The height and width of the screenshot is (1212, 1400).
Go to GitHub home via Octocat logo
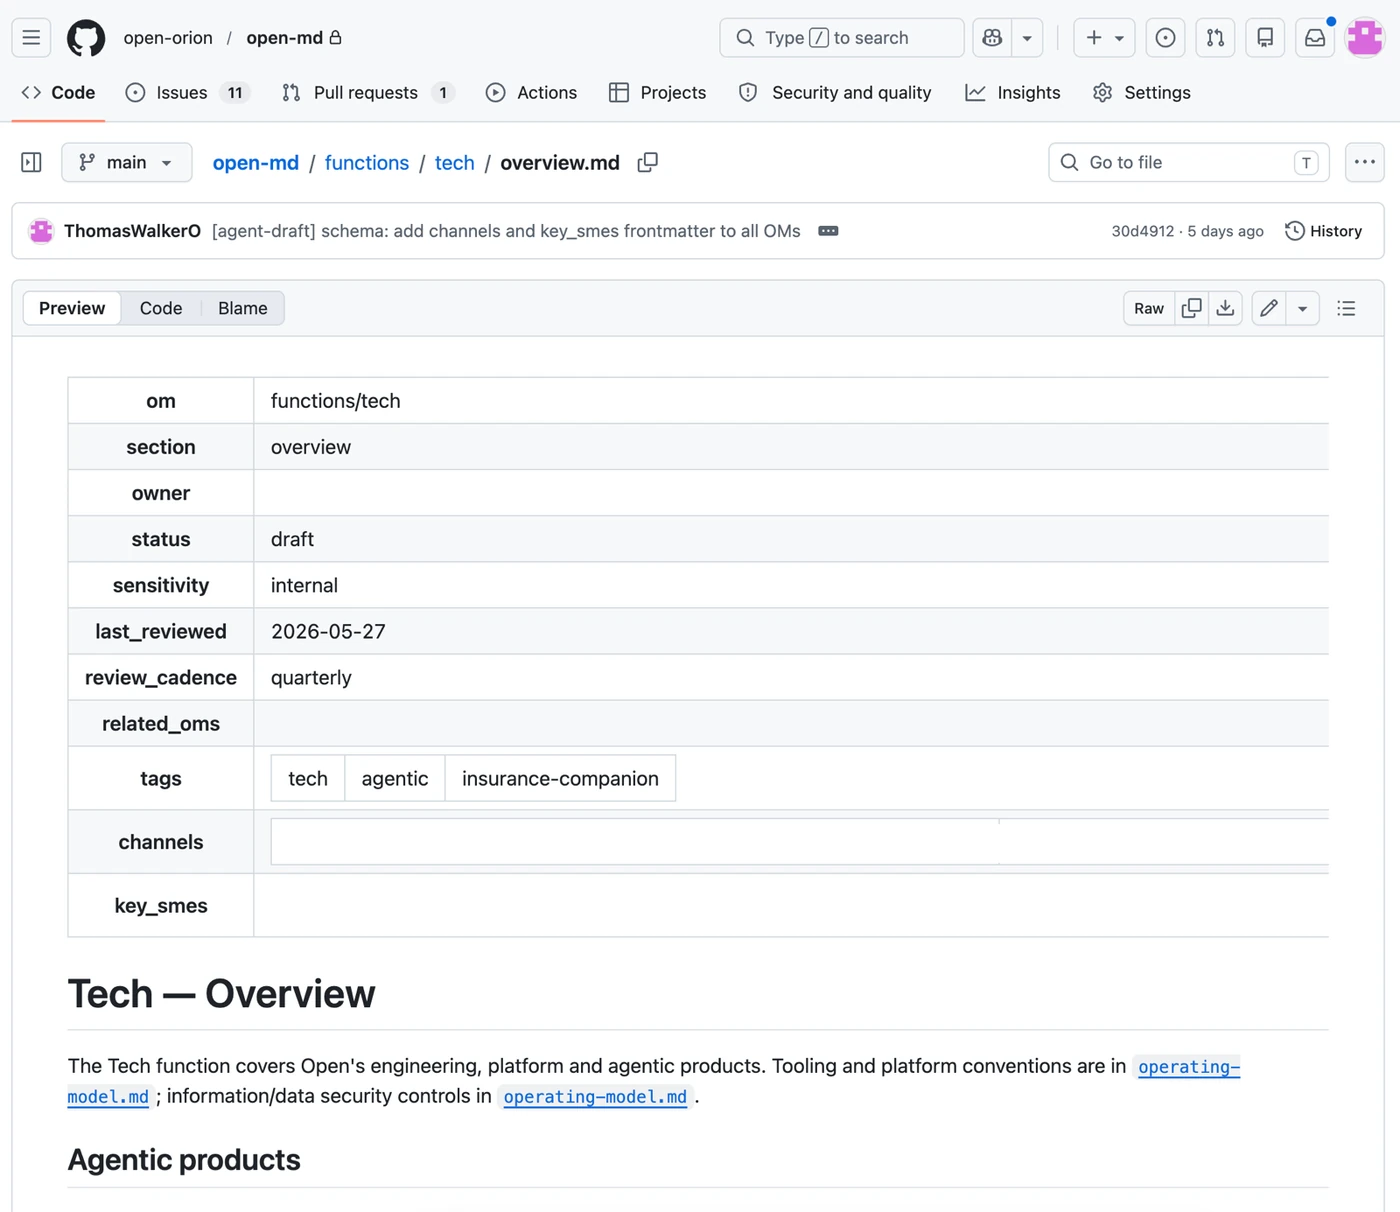point(86,38)
